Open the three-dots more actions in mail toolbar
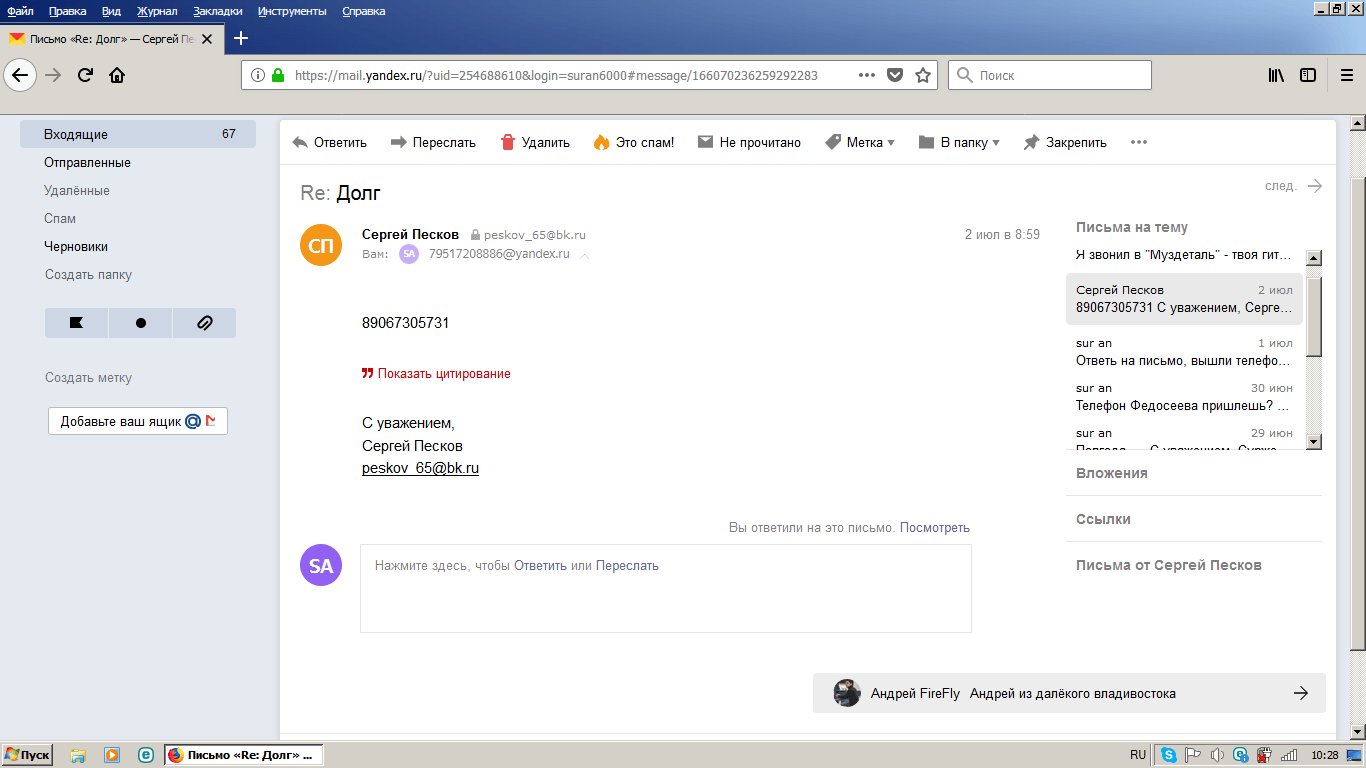 1138,142
